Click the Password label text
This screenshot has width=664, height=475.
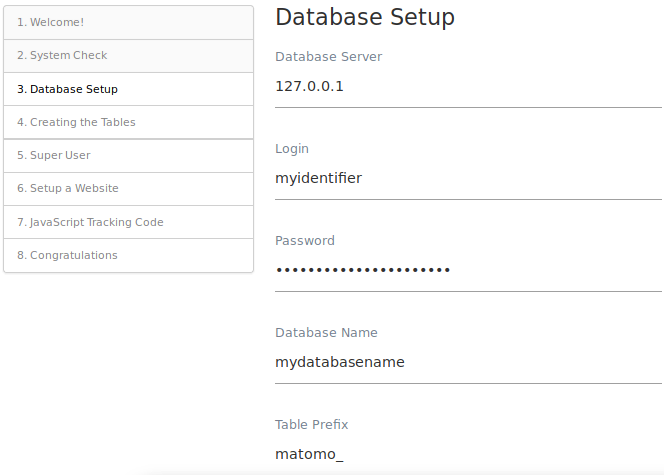[305, 241]
